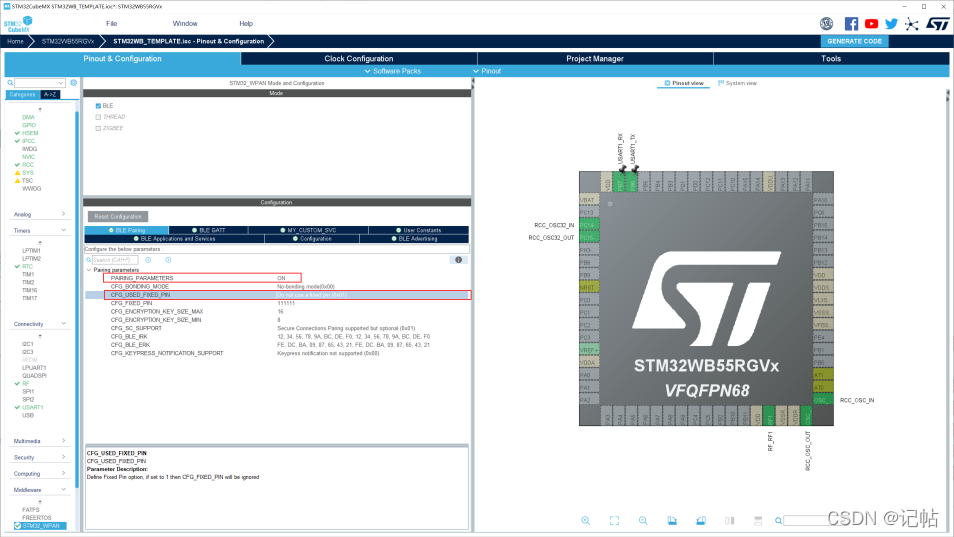Screen dimensions: 954x537
Task: Open the MY_CUSTOM_SVC tab
Action: tap(308, 230)
